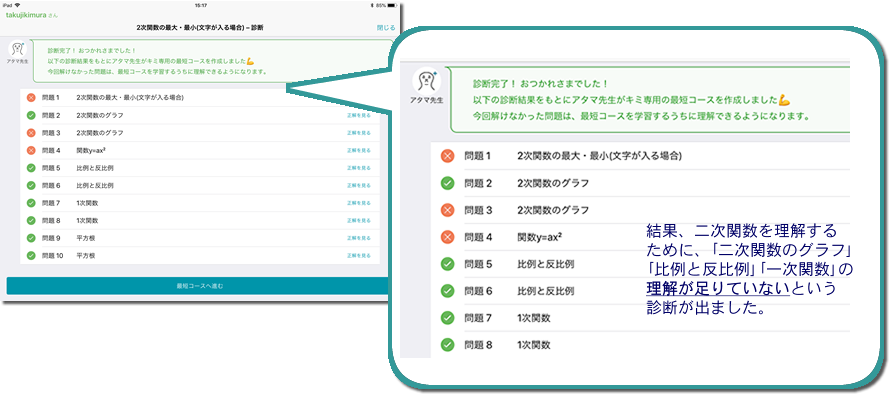Select 問題 1 label on the iPad screen

(x=51, y=98)
